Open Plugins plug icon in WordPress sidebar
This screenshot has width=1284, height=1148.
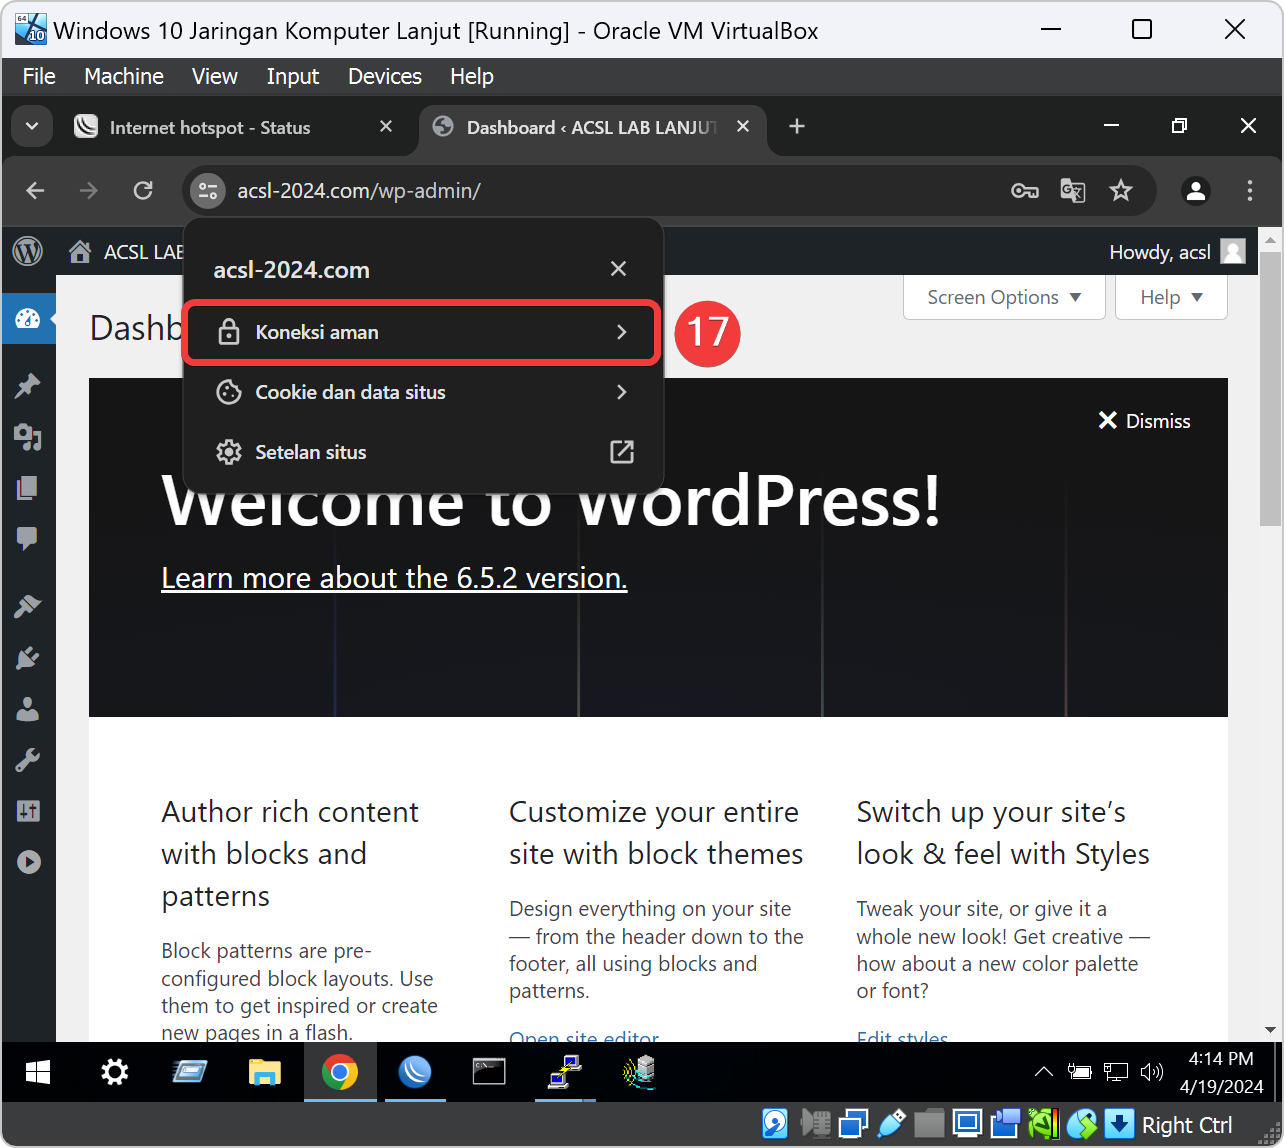(27, 657)
